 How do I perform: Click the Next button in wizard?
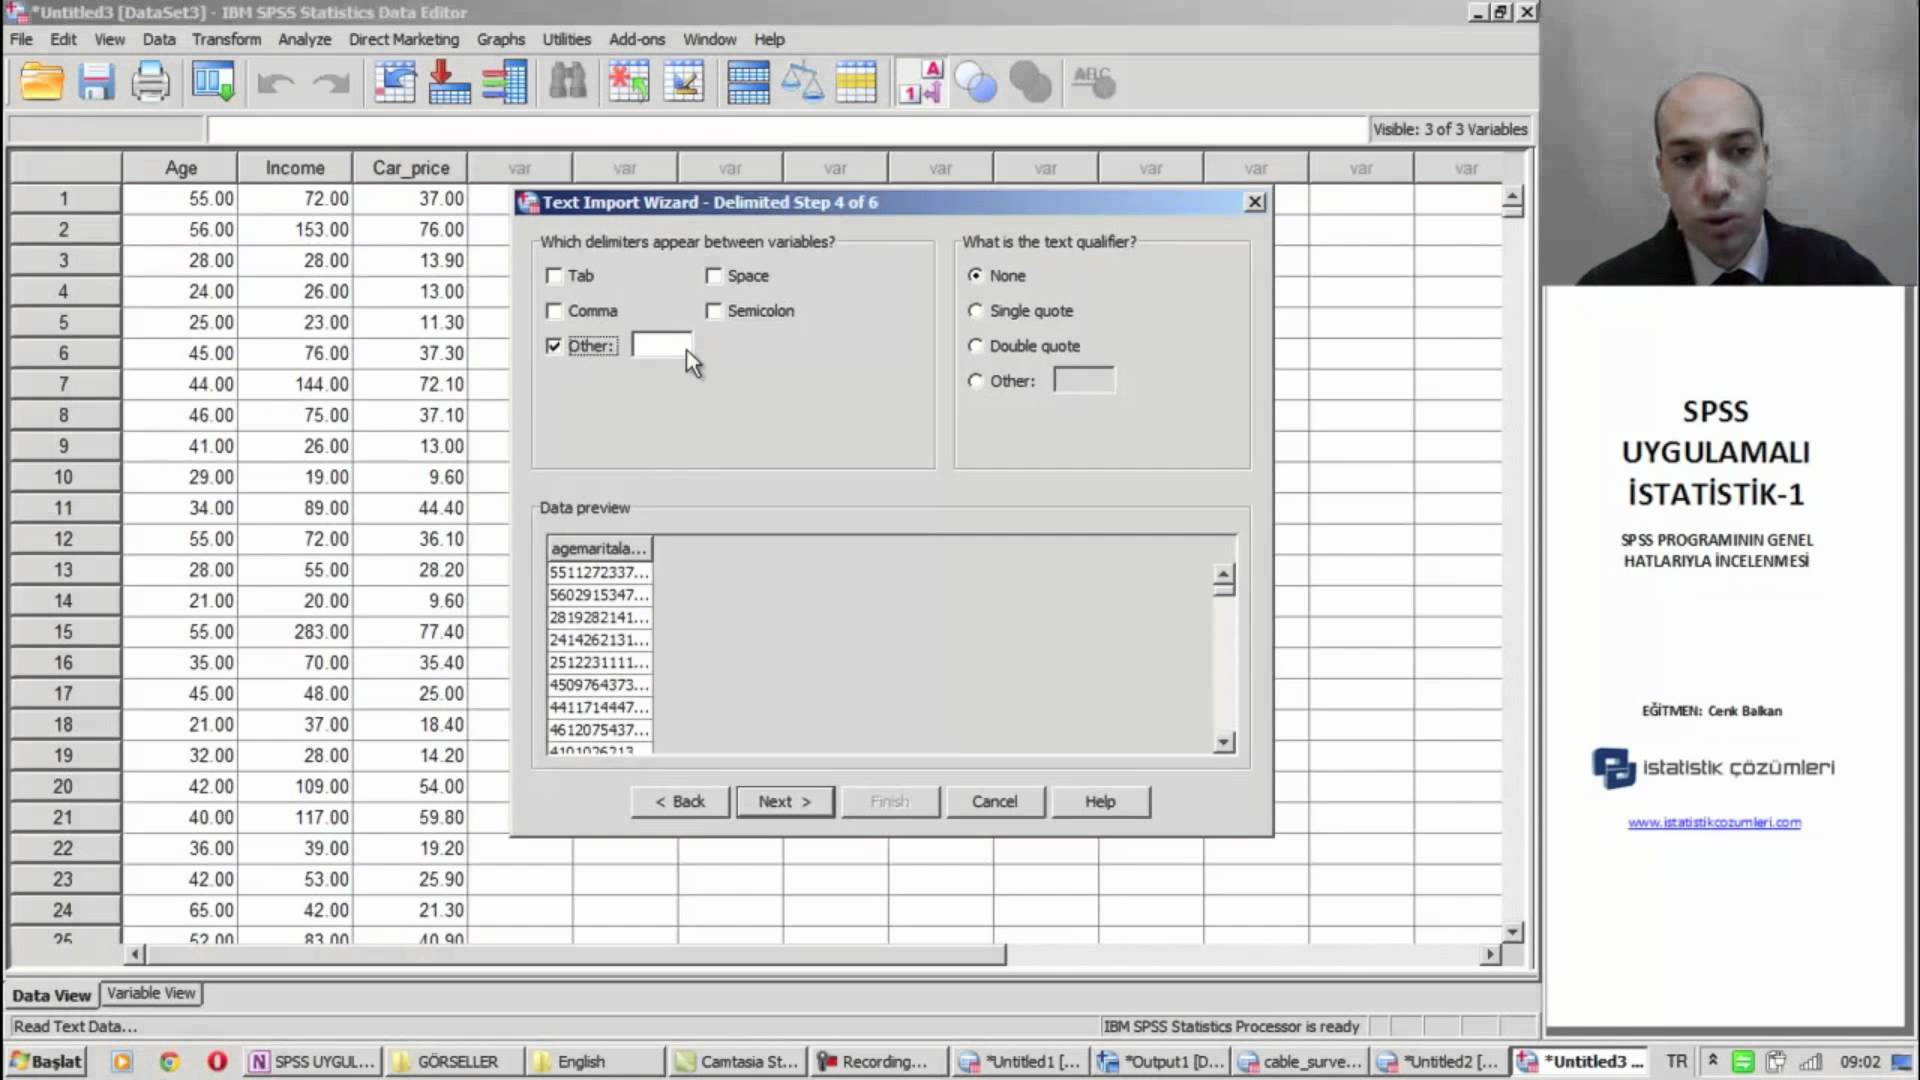click(785, 801)
